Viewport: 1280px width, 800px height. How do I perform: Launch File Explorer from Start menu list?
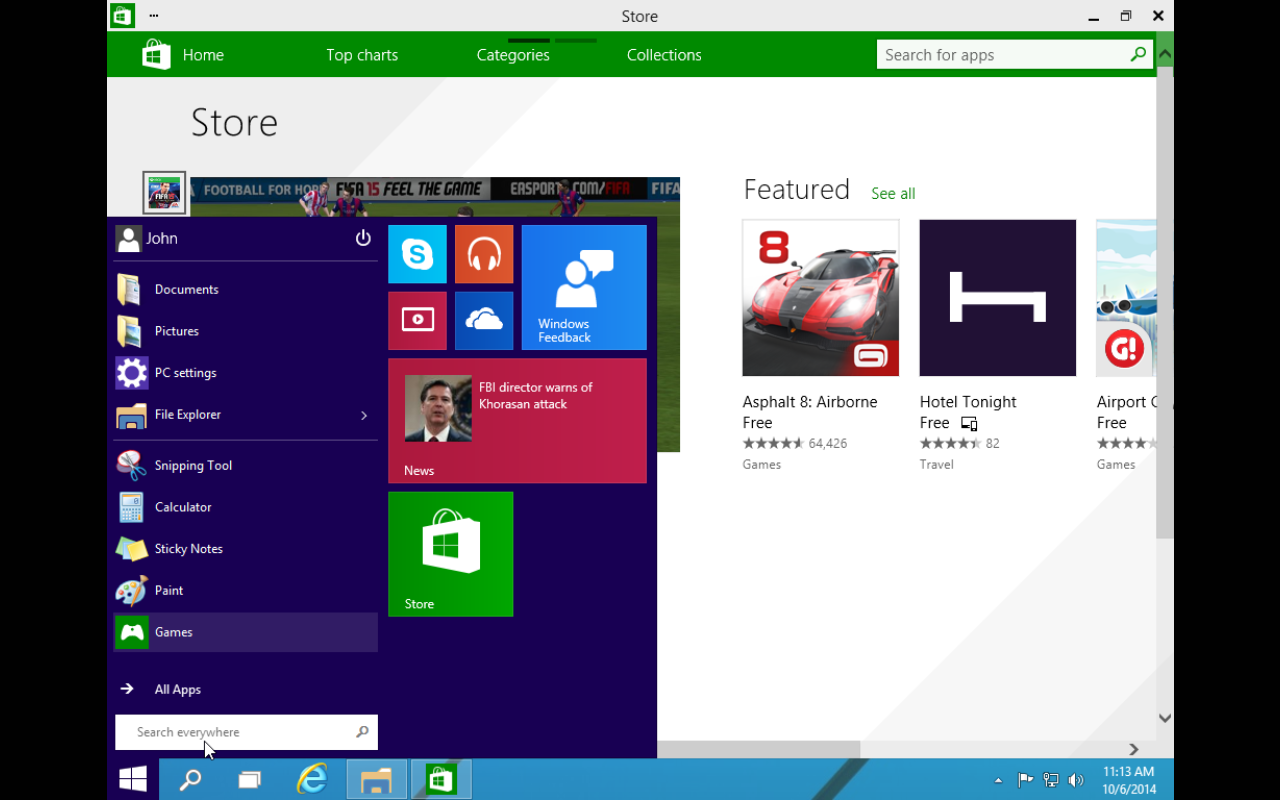(232, 415)
